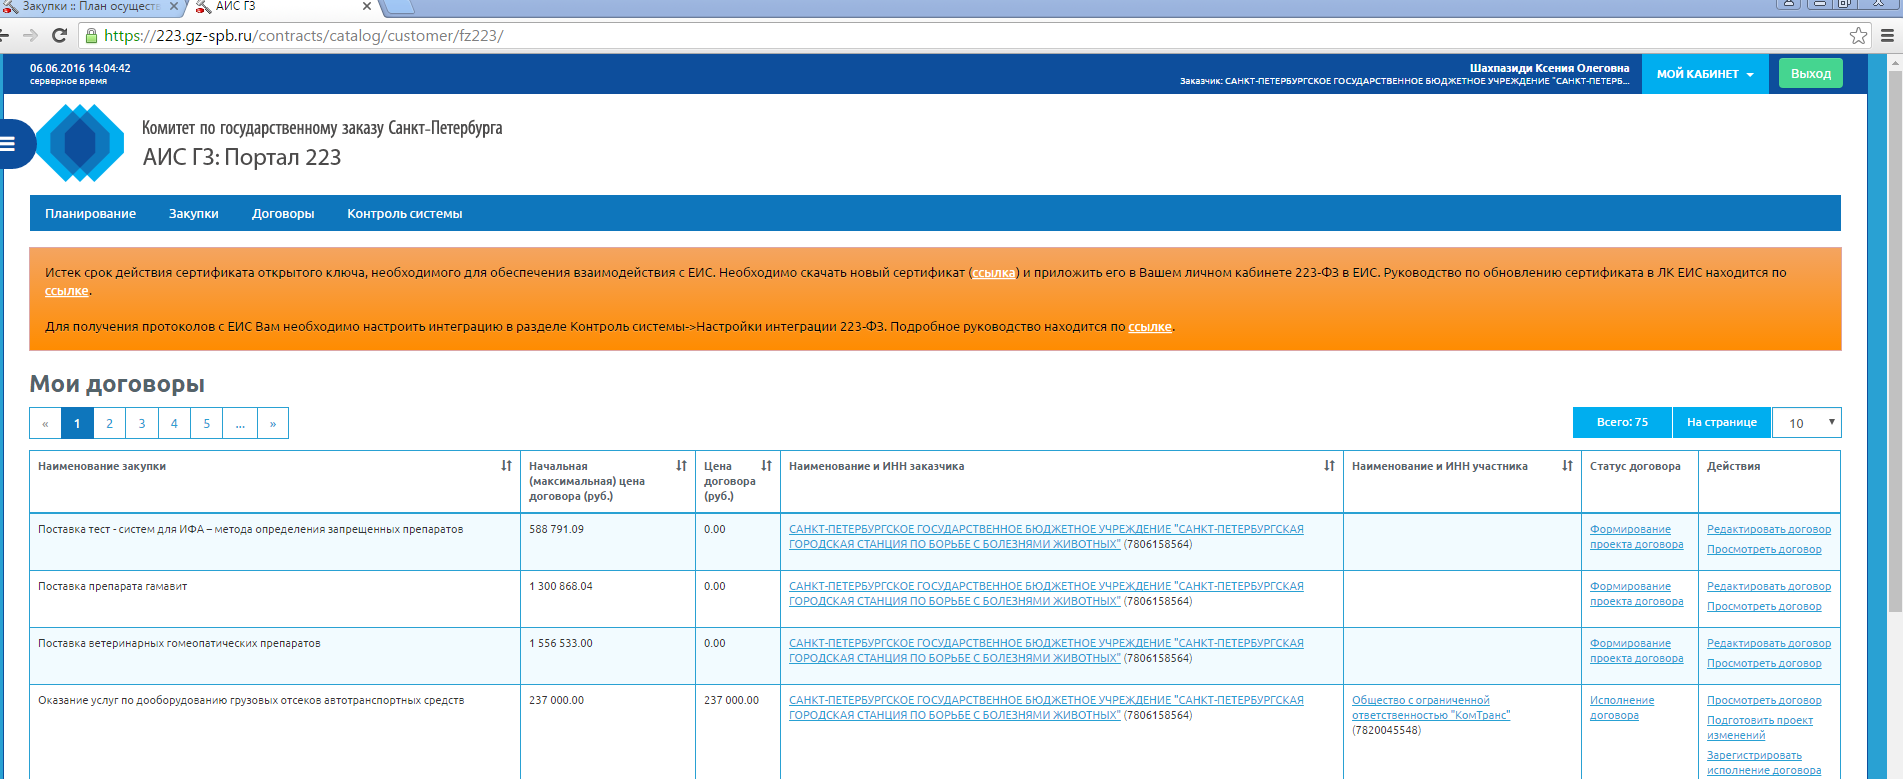The width and height of the screenshot is (1903, 779).
Task: Open the 'ссылке' link for certificate update guide
Action: 67,291
